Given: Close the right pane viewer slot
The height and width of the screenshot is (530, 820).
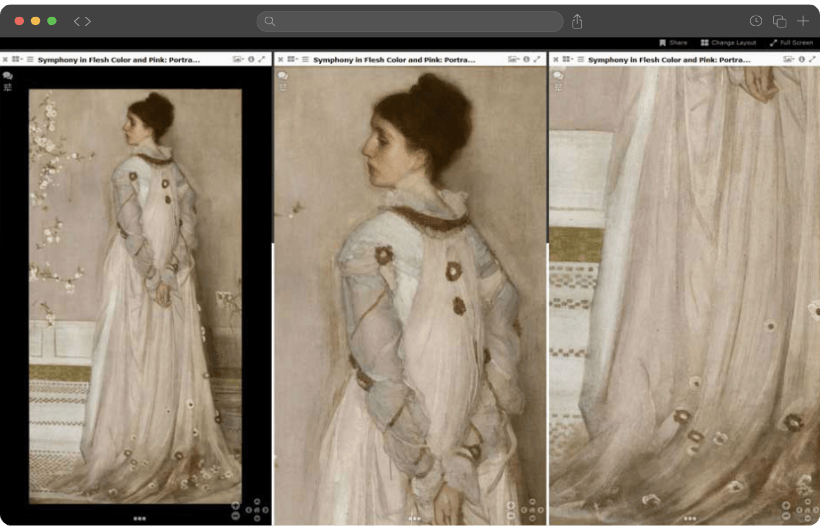Looking at the screenshot, I should pyautogui.click(x=556, y=60).
